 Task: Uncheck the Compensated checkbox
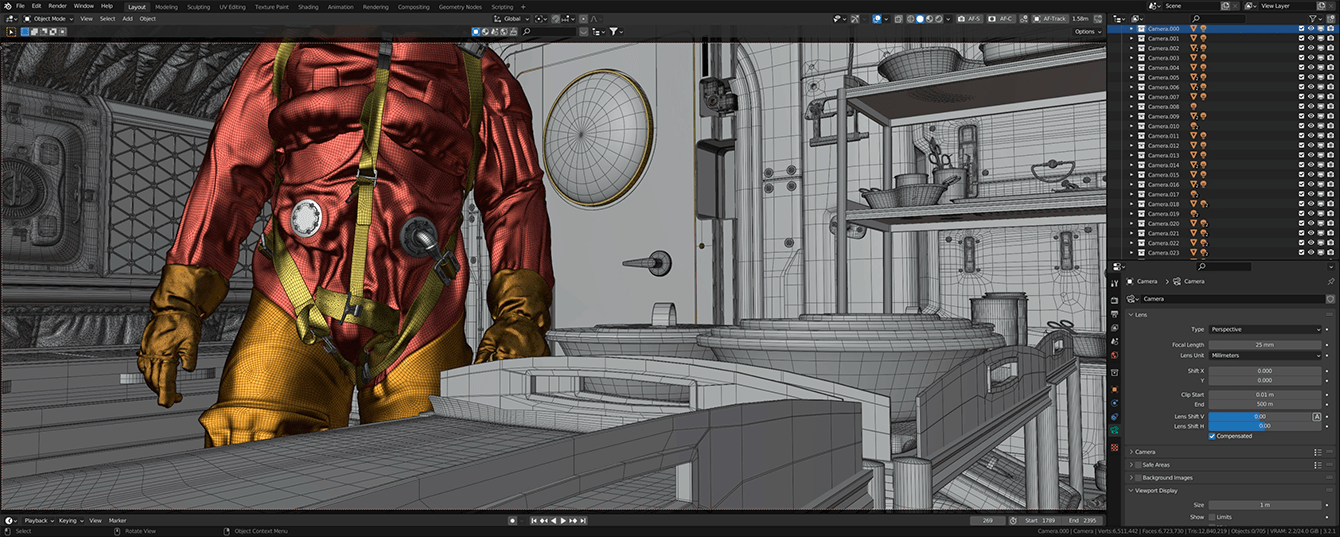[x=1213, y=436]
